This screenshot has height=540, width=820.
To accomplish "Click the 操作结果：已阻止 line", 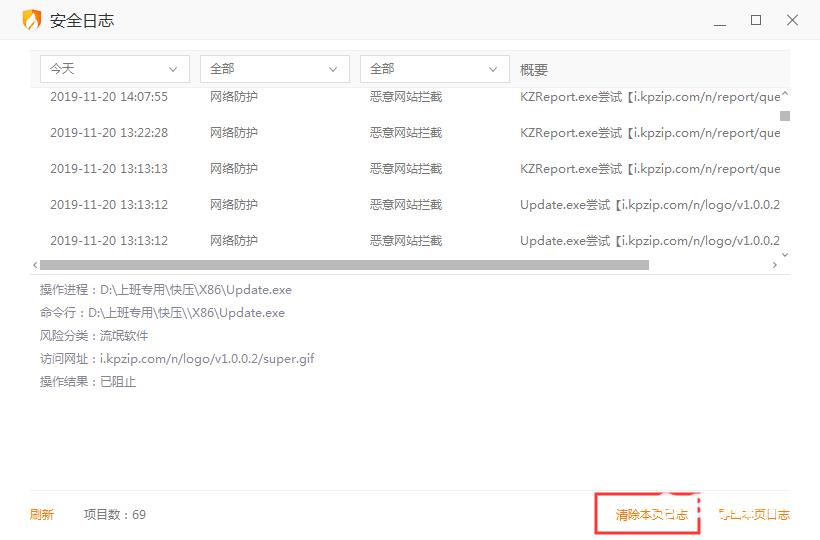I will 88,382.
